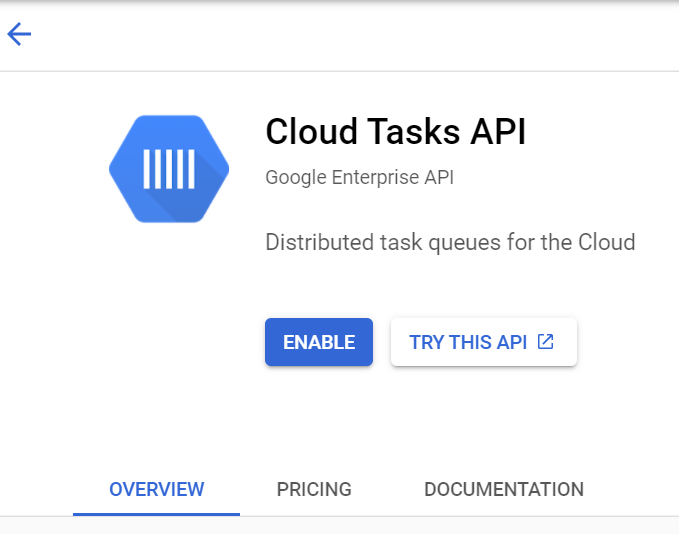This screenshot has width=679, height=534.
Task: Click the blue underline beneath Overview
Action: click(x=156, y=514)
